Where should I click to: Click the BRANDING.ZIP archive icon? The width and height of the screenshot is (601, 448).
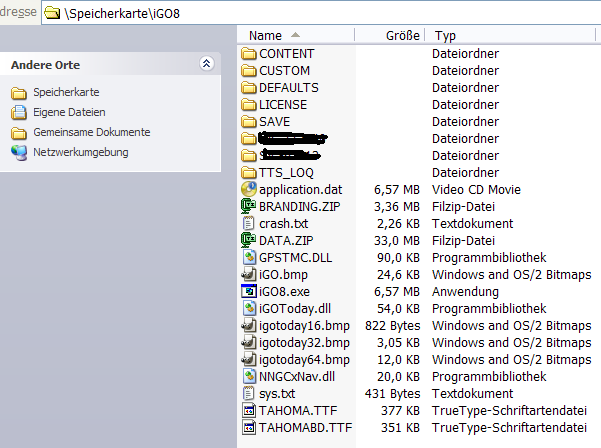tap(249, 206)
